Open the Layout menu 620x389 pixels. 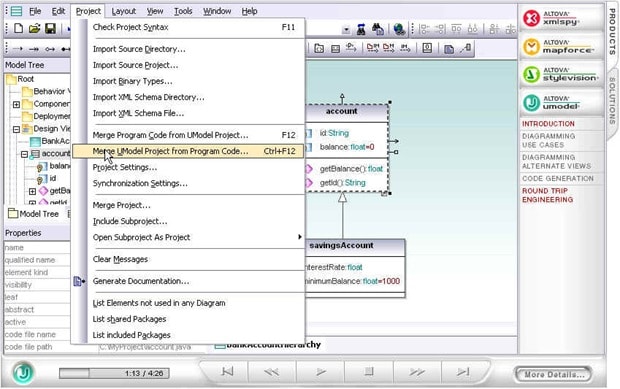pyautogui.click(x=123, y=11)
